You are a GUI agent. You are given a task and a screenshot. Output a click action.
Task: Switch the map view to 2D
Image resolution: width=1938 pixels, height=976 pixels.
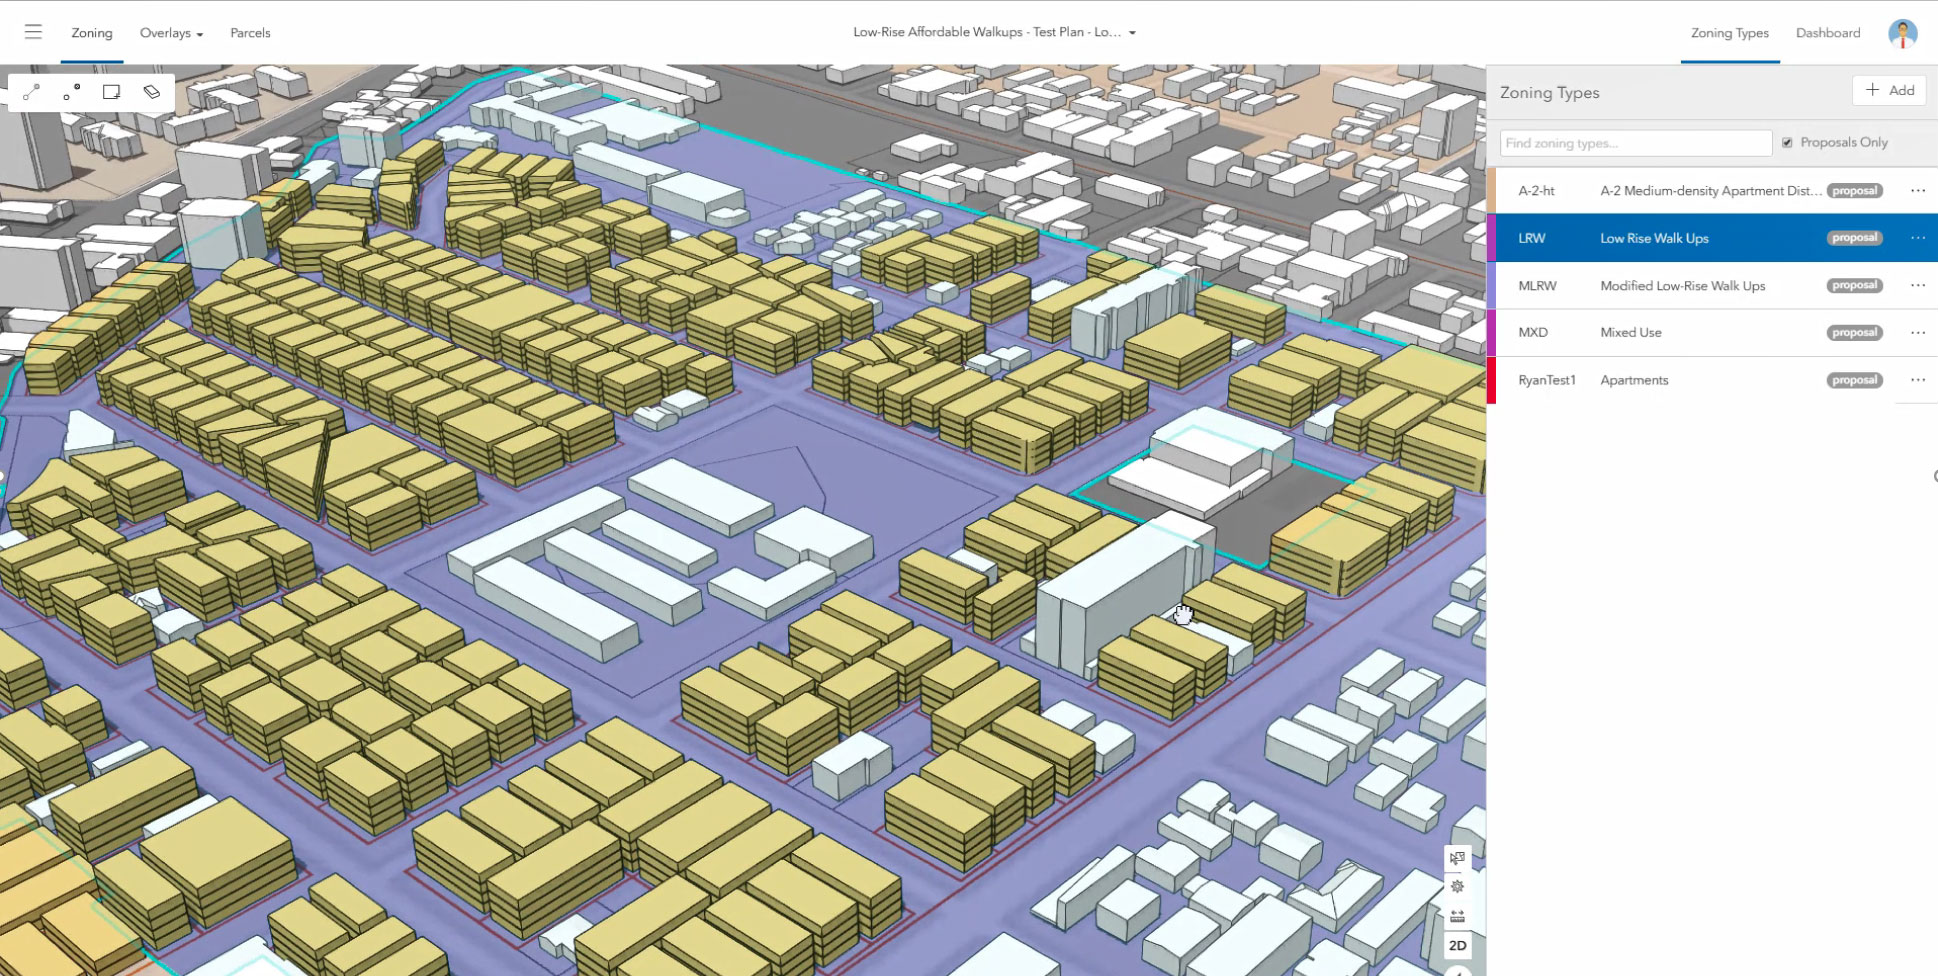point(1457,946)
